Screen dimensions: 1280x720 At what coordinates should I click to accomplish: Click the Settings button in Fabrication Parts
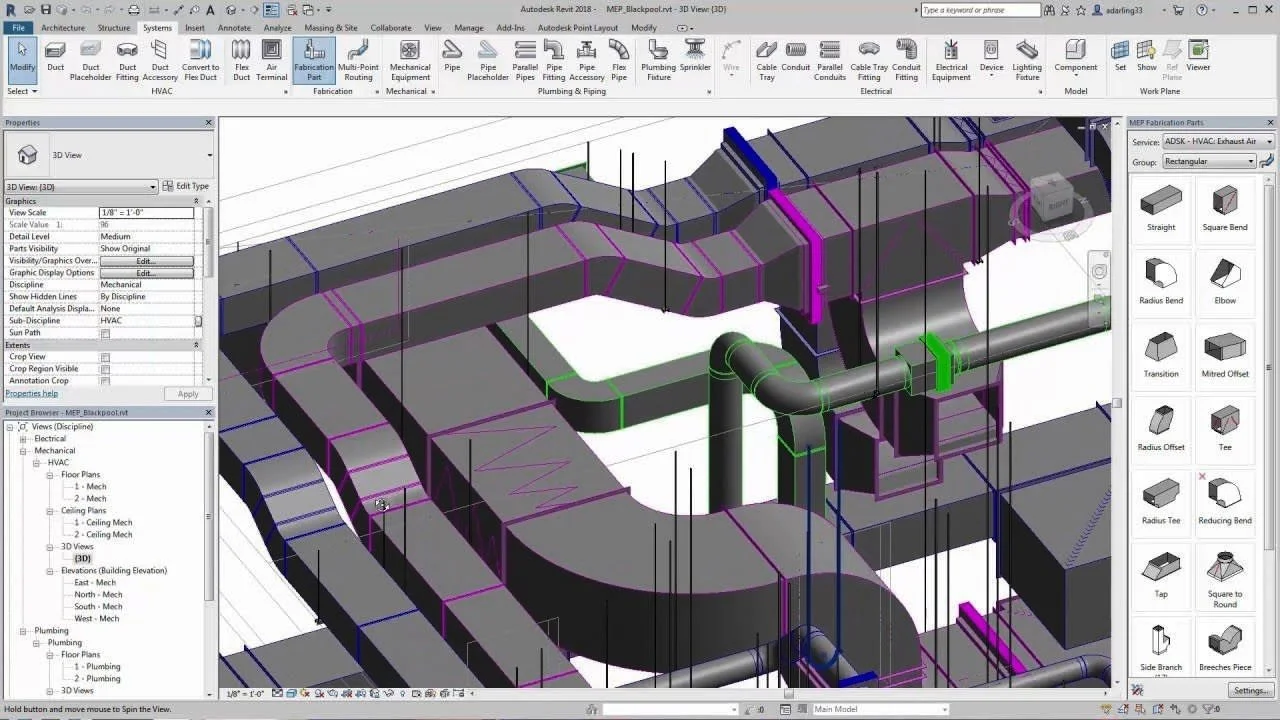(1251, 690)
